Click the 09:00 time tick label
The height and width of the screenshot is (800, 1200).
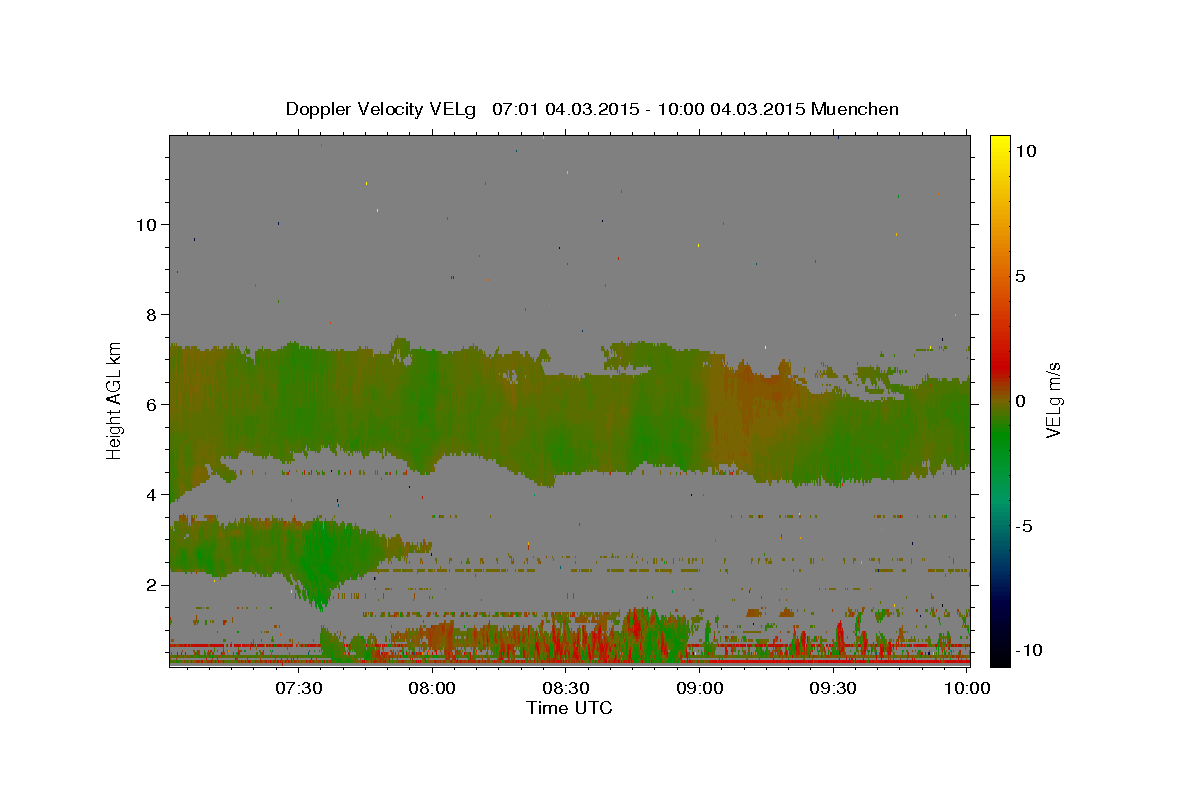[x=699, y=688]
